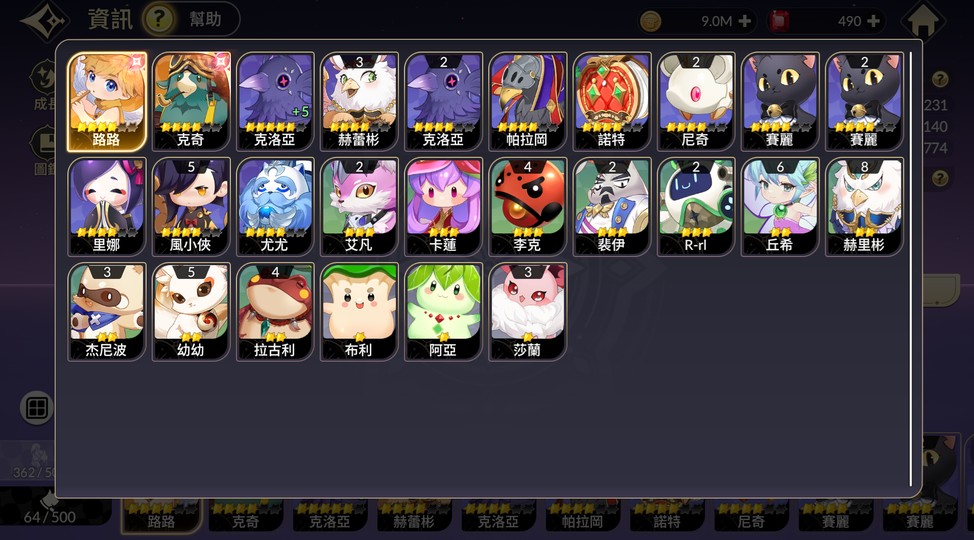Choose the 諾特 character portrait
Image resolution: width=974 pixels, height=540 pixels.
(612, 102)
